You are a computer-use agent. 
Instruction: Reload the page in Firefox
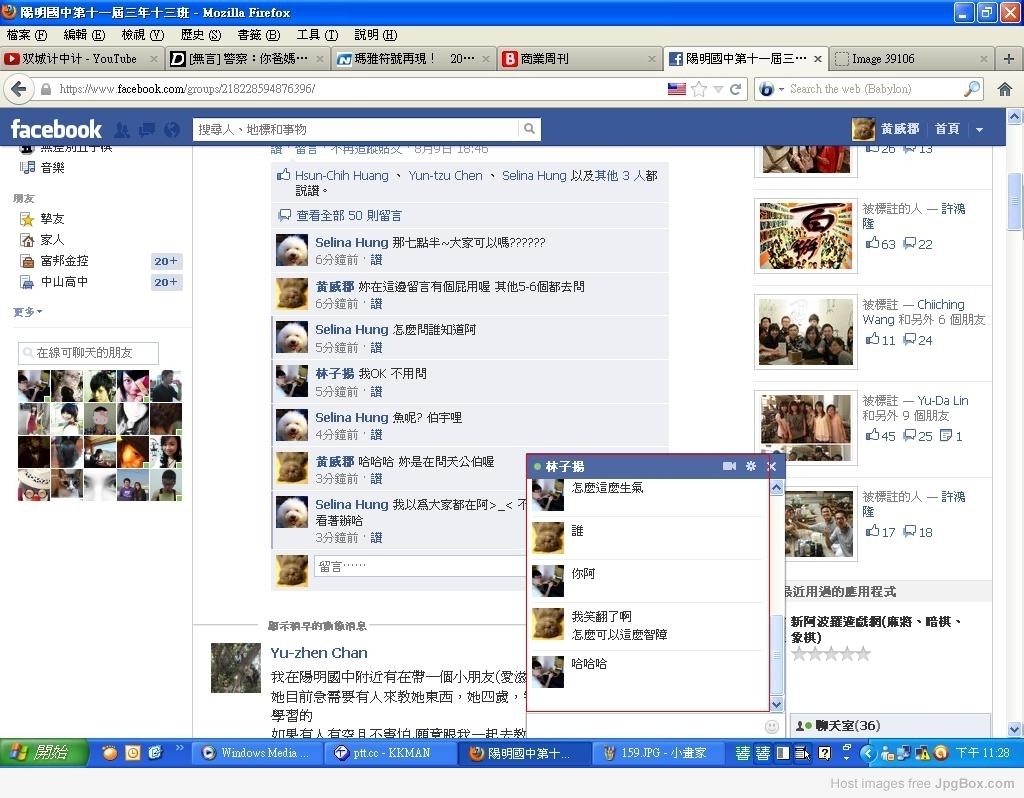point(736,89)
